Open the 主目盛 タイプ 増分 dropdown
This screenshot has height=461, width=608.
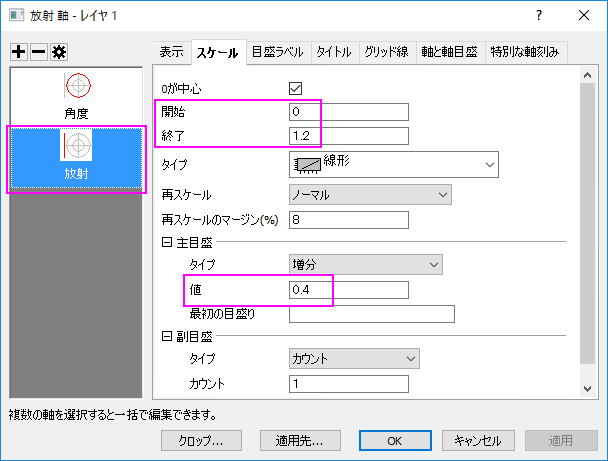[366, 265]
